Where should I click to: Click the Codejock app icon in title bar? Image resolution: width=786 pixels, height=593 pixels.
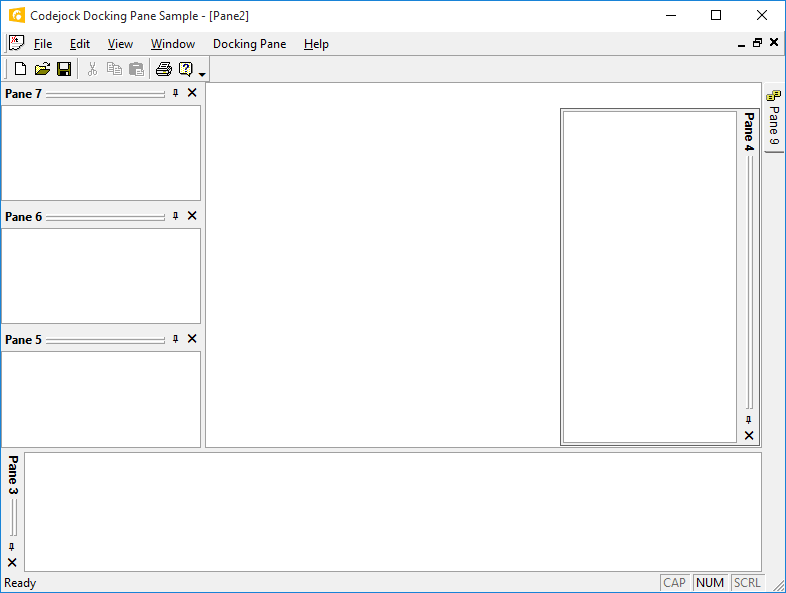point(17,16)
